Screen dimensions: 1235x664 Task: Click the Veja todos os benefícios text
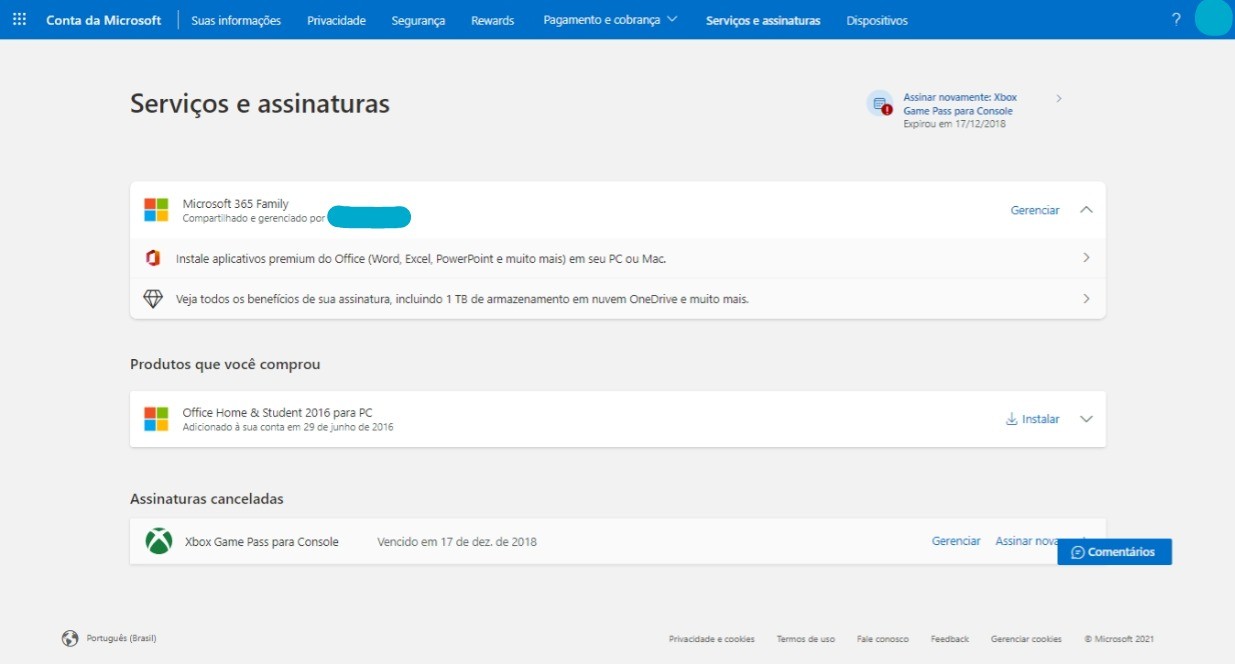(x=462, y=299)
